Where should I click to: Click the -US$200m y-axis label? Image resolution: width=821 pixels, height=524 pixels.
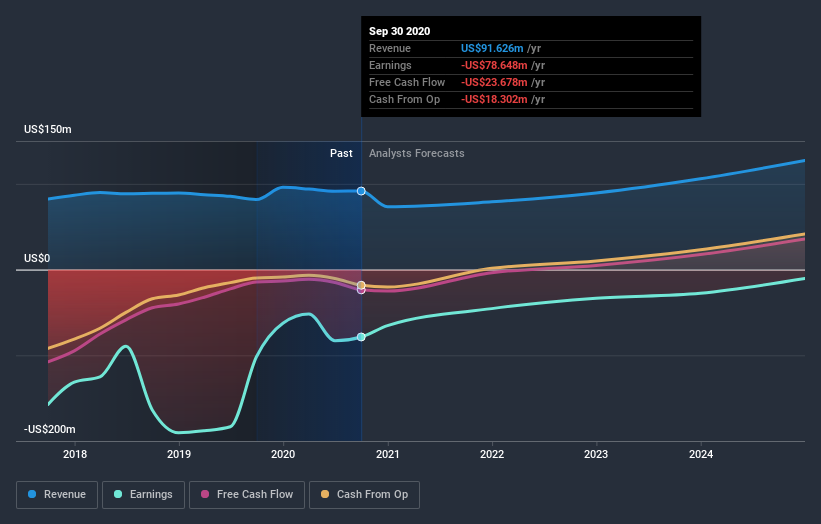(50, 429)
